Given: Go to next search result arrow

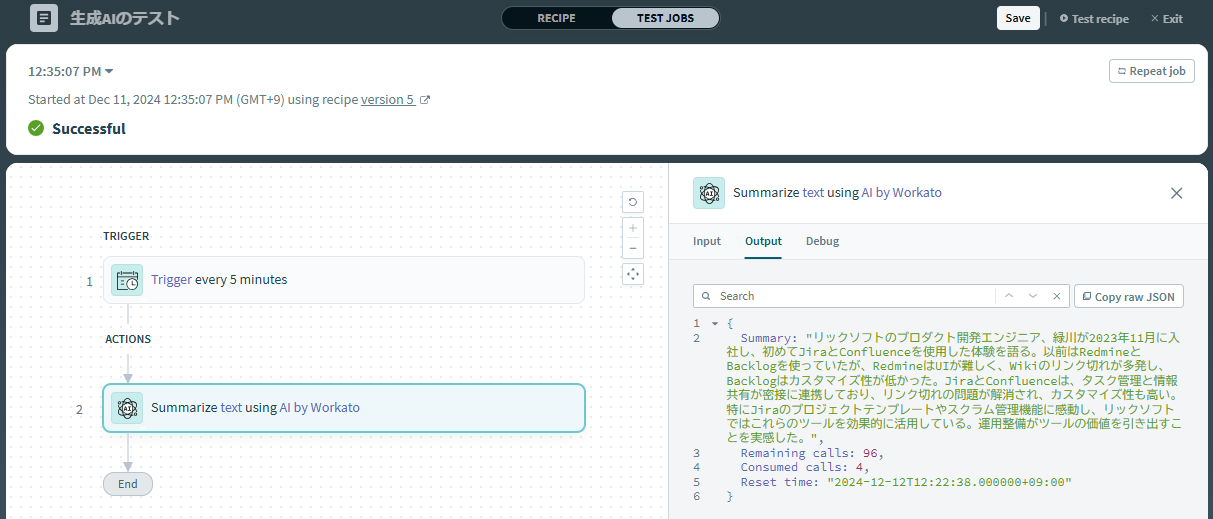Looking at the screenshot, I should [x=1033, y=296].
